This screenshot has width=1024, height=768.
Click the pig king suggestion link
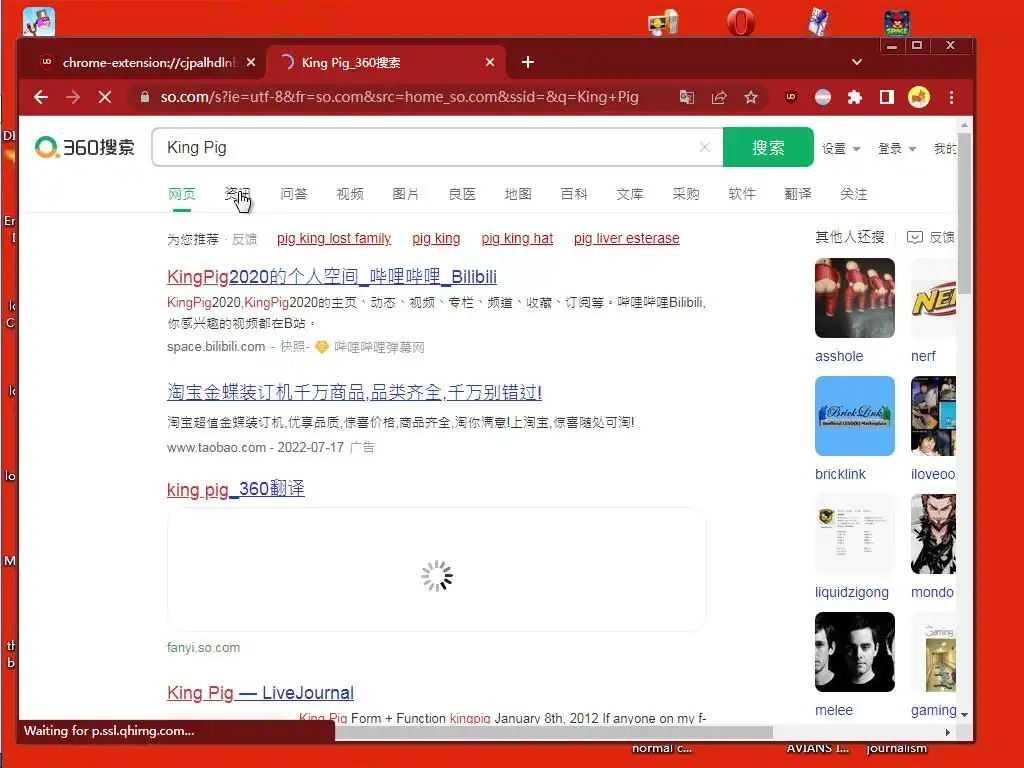click(x=436, y=238)
